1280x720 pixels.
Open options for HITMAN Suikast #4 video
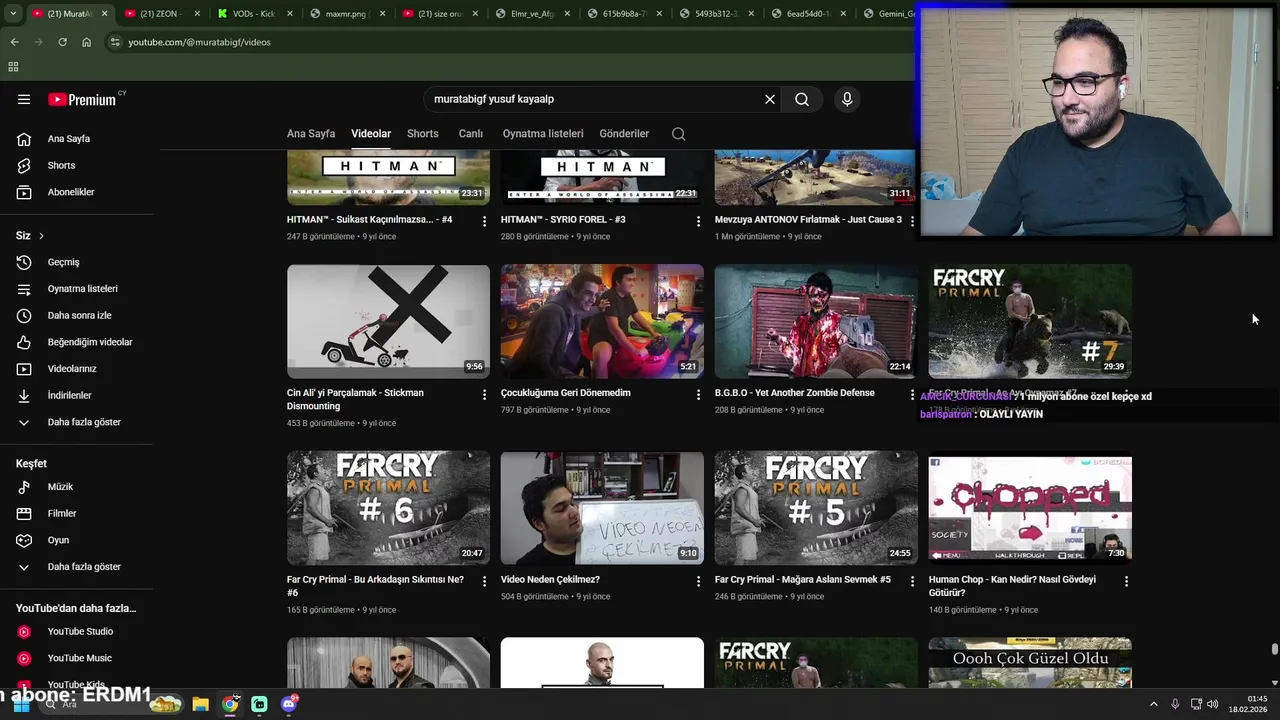click(484, 221)
